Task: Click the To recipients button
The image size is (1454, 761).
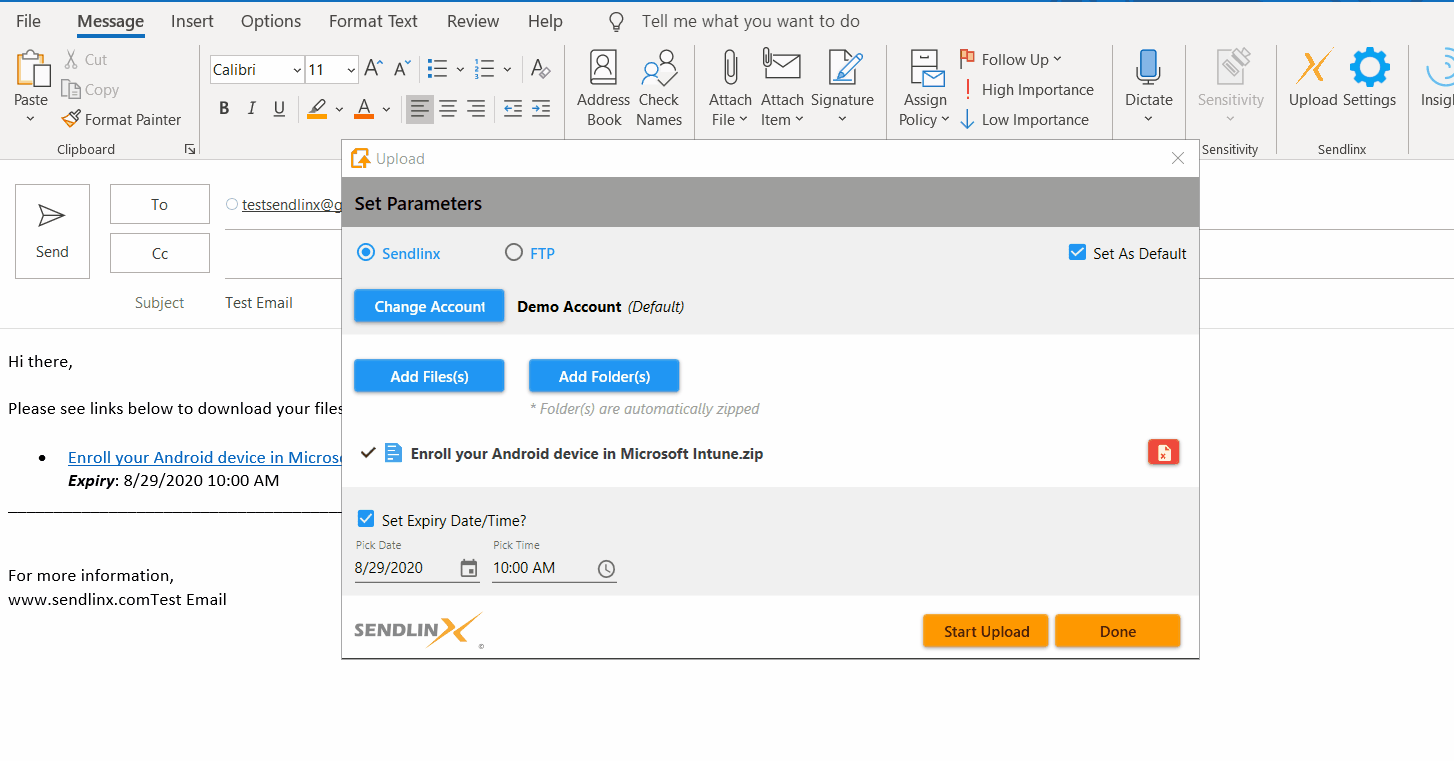Action: pyautogui.click(x=160, y=204)
